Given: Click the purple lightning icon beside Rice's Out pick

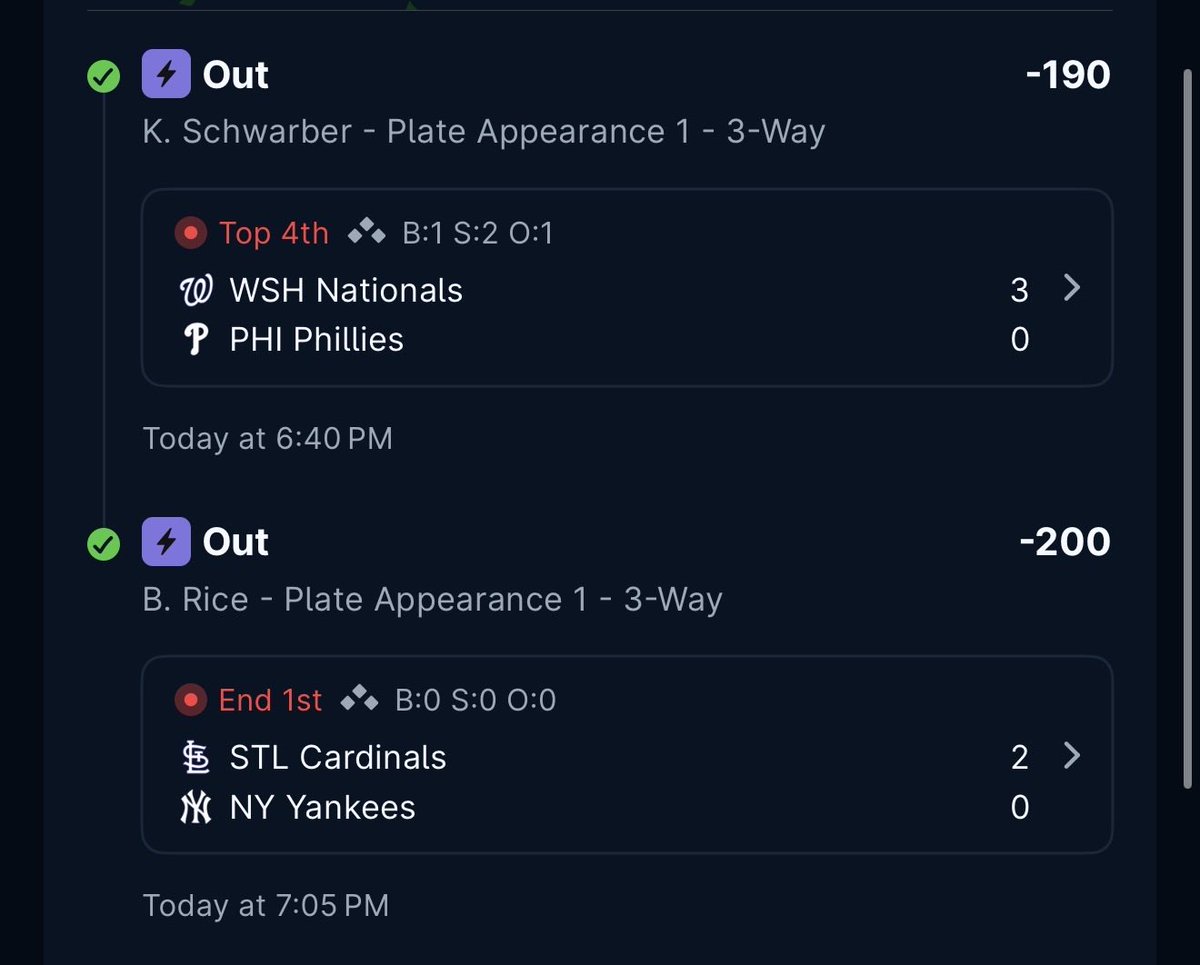Looking at the screenshot, I should [166, 542].
